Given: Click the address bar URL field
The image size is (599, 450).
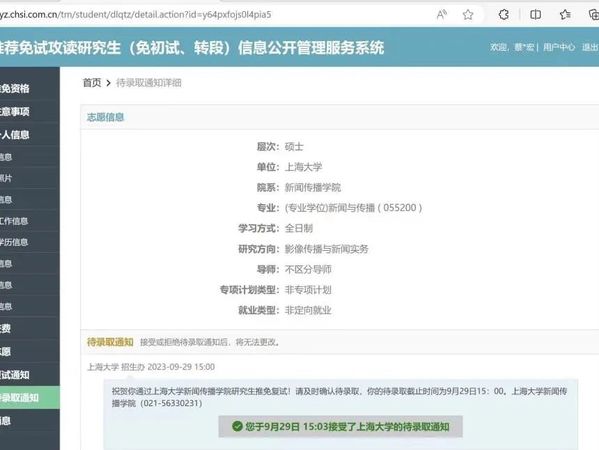Looking at the screenshot, I should [214, 15].
